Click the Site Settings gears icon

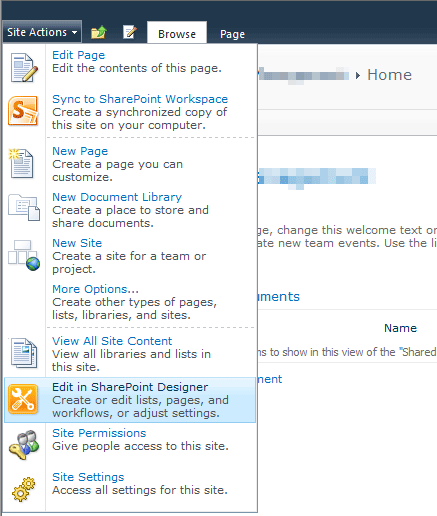pos(23,489)
